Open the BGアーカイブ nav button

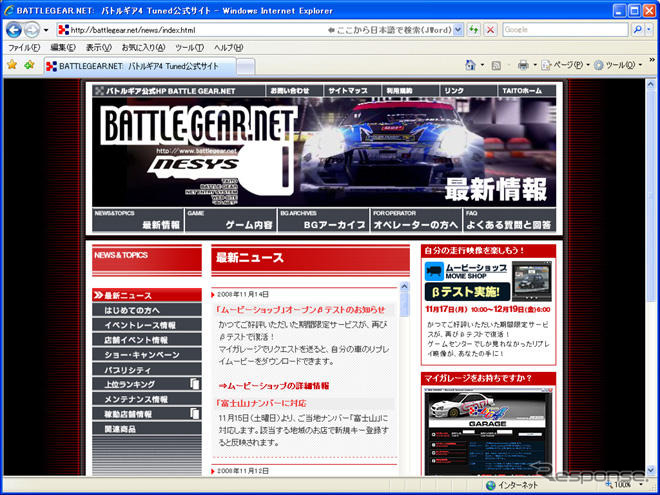tap(323, 220)
